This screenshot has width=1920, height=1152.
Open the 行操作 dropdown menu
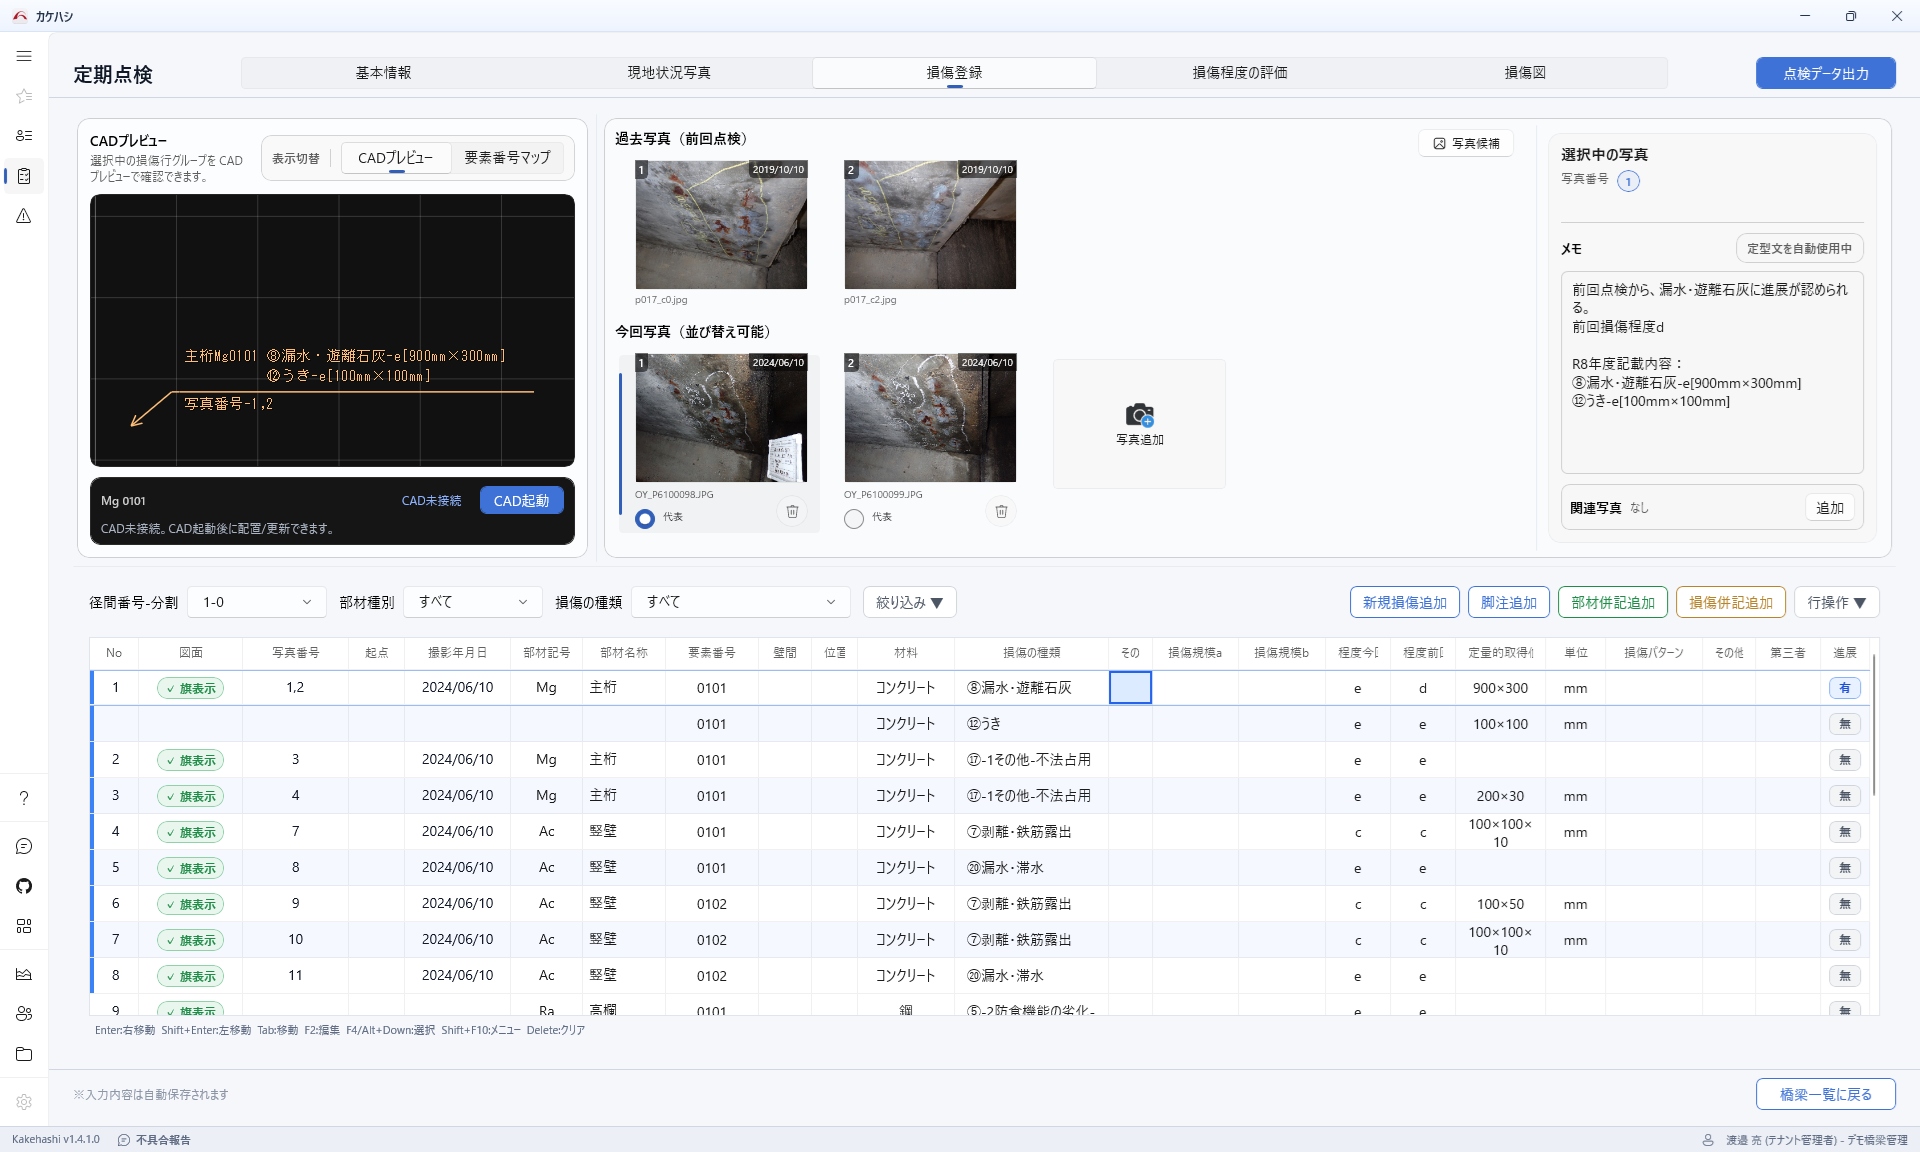click(x=1837, y=602)
